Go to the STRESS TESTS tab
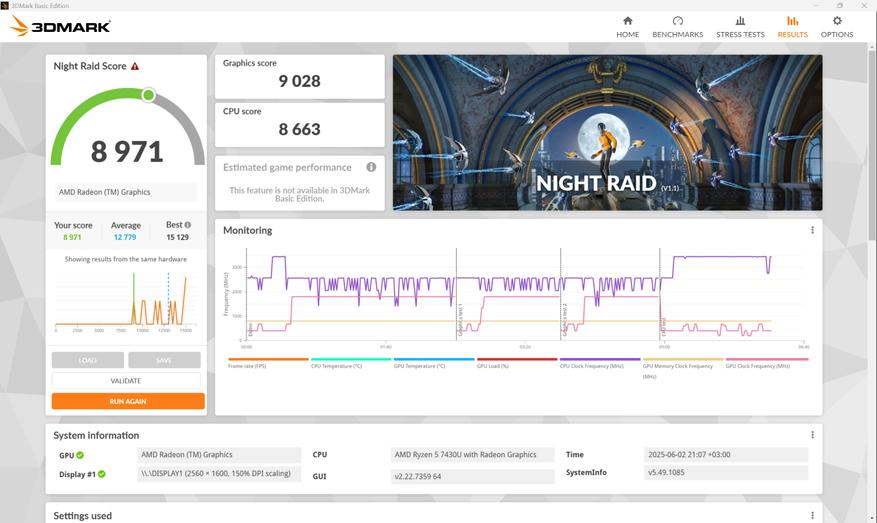The width and height of the screenshot is (877, 523). click(740, 27)
